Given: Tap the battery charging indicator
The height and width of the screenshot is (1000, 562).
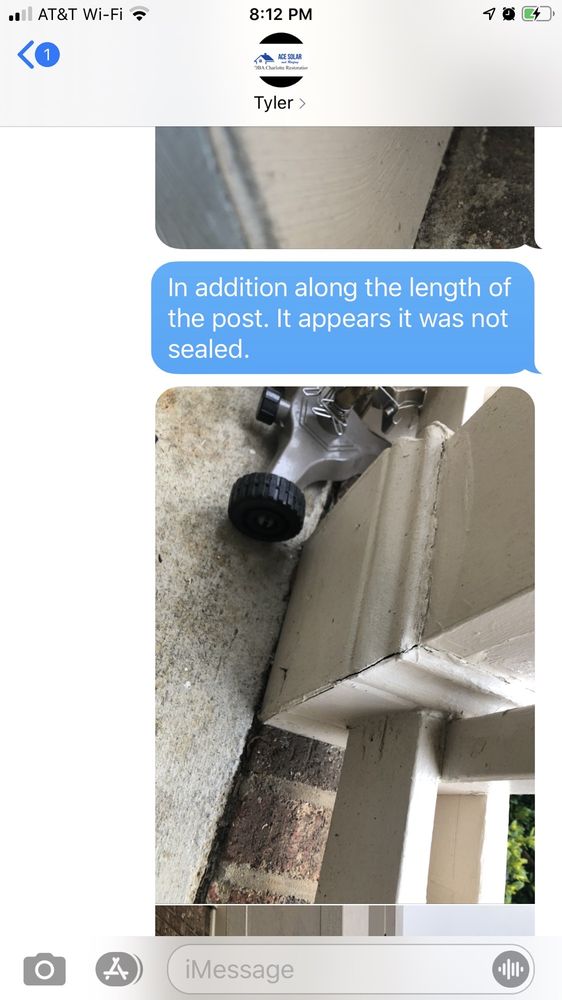Looking at the screenshot, I should tap(537, 13).
